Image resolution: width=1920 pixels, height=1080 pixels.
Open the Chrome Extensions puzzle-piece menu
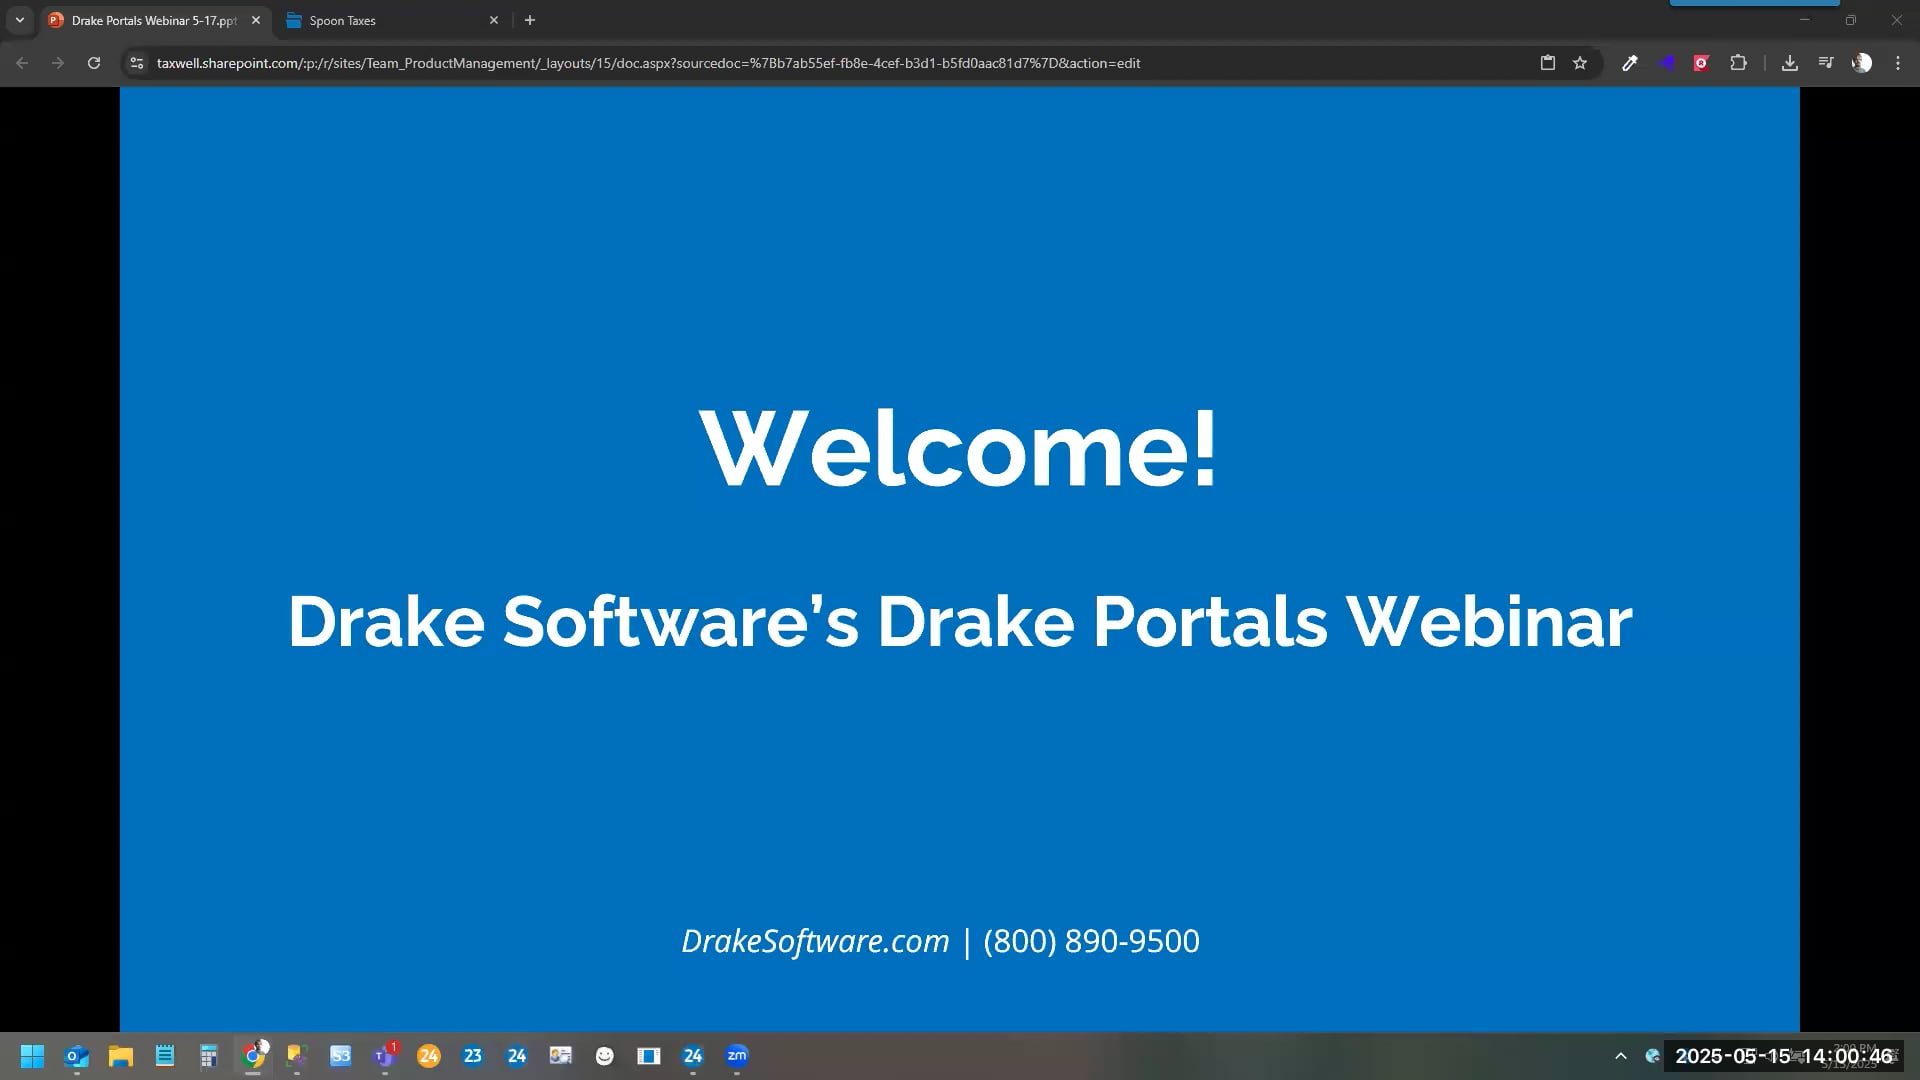(1739, 63)
